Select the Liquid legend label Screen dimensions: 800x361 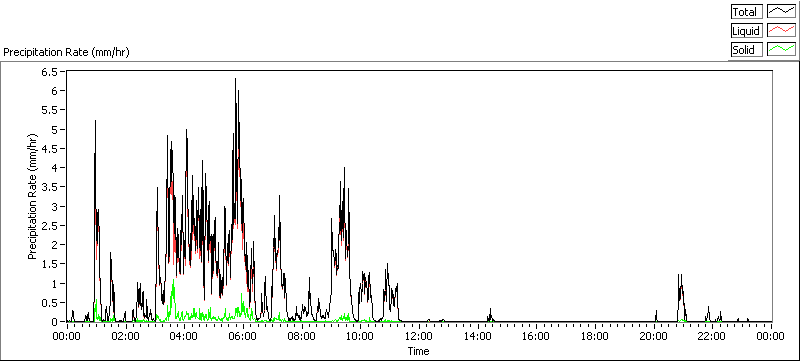[747, 31]
